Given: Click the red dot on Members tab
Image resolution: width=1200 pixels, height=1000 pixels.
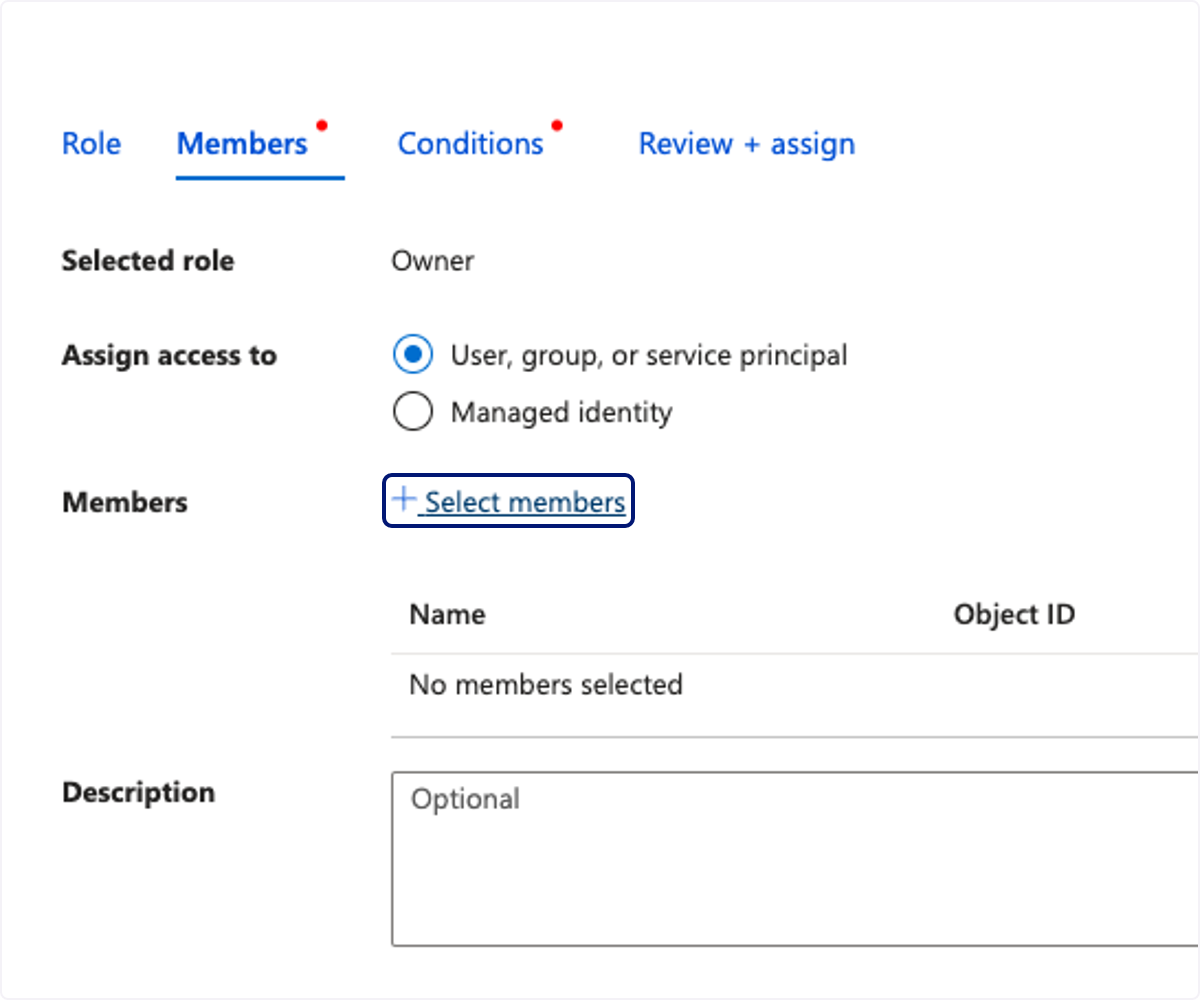Looking at the screenshot, I should 321,126.
